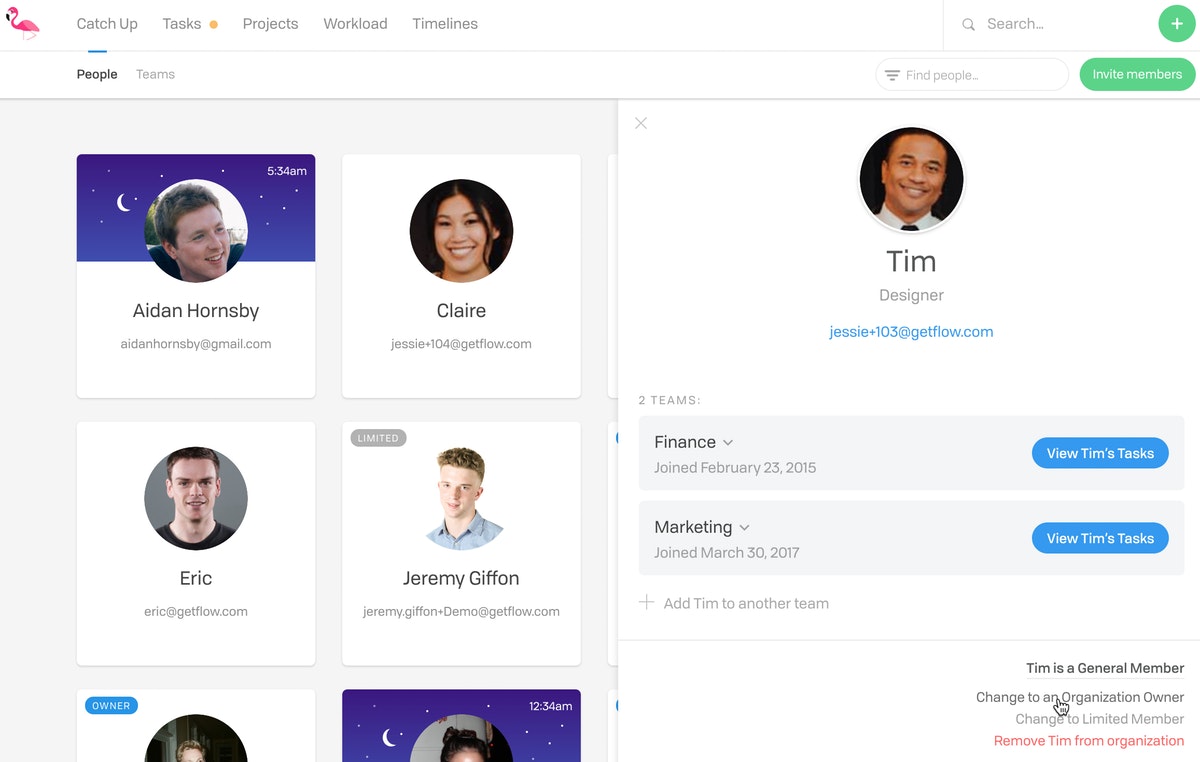Click the Aidan Hornsby name

[196, 310]
